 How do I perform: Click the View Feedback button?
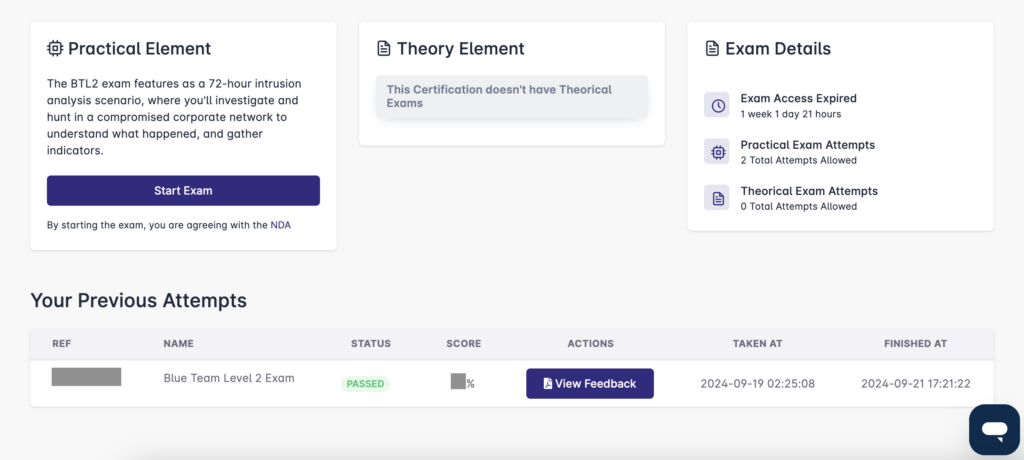click(590, 384)
